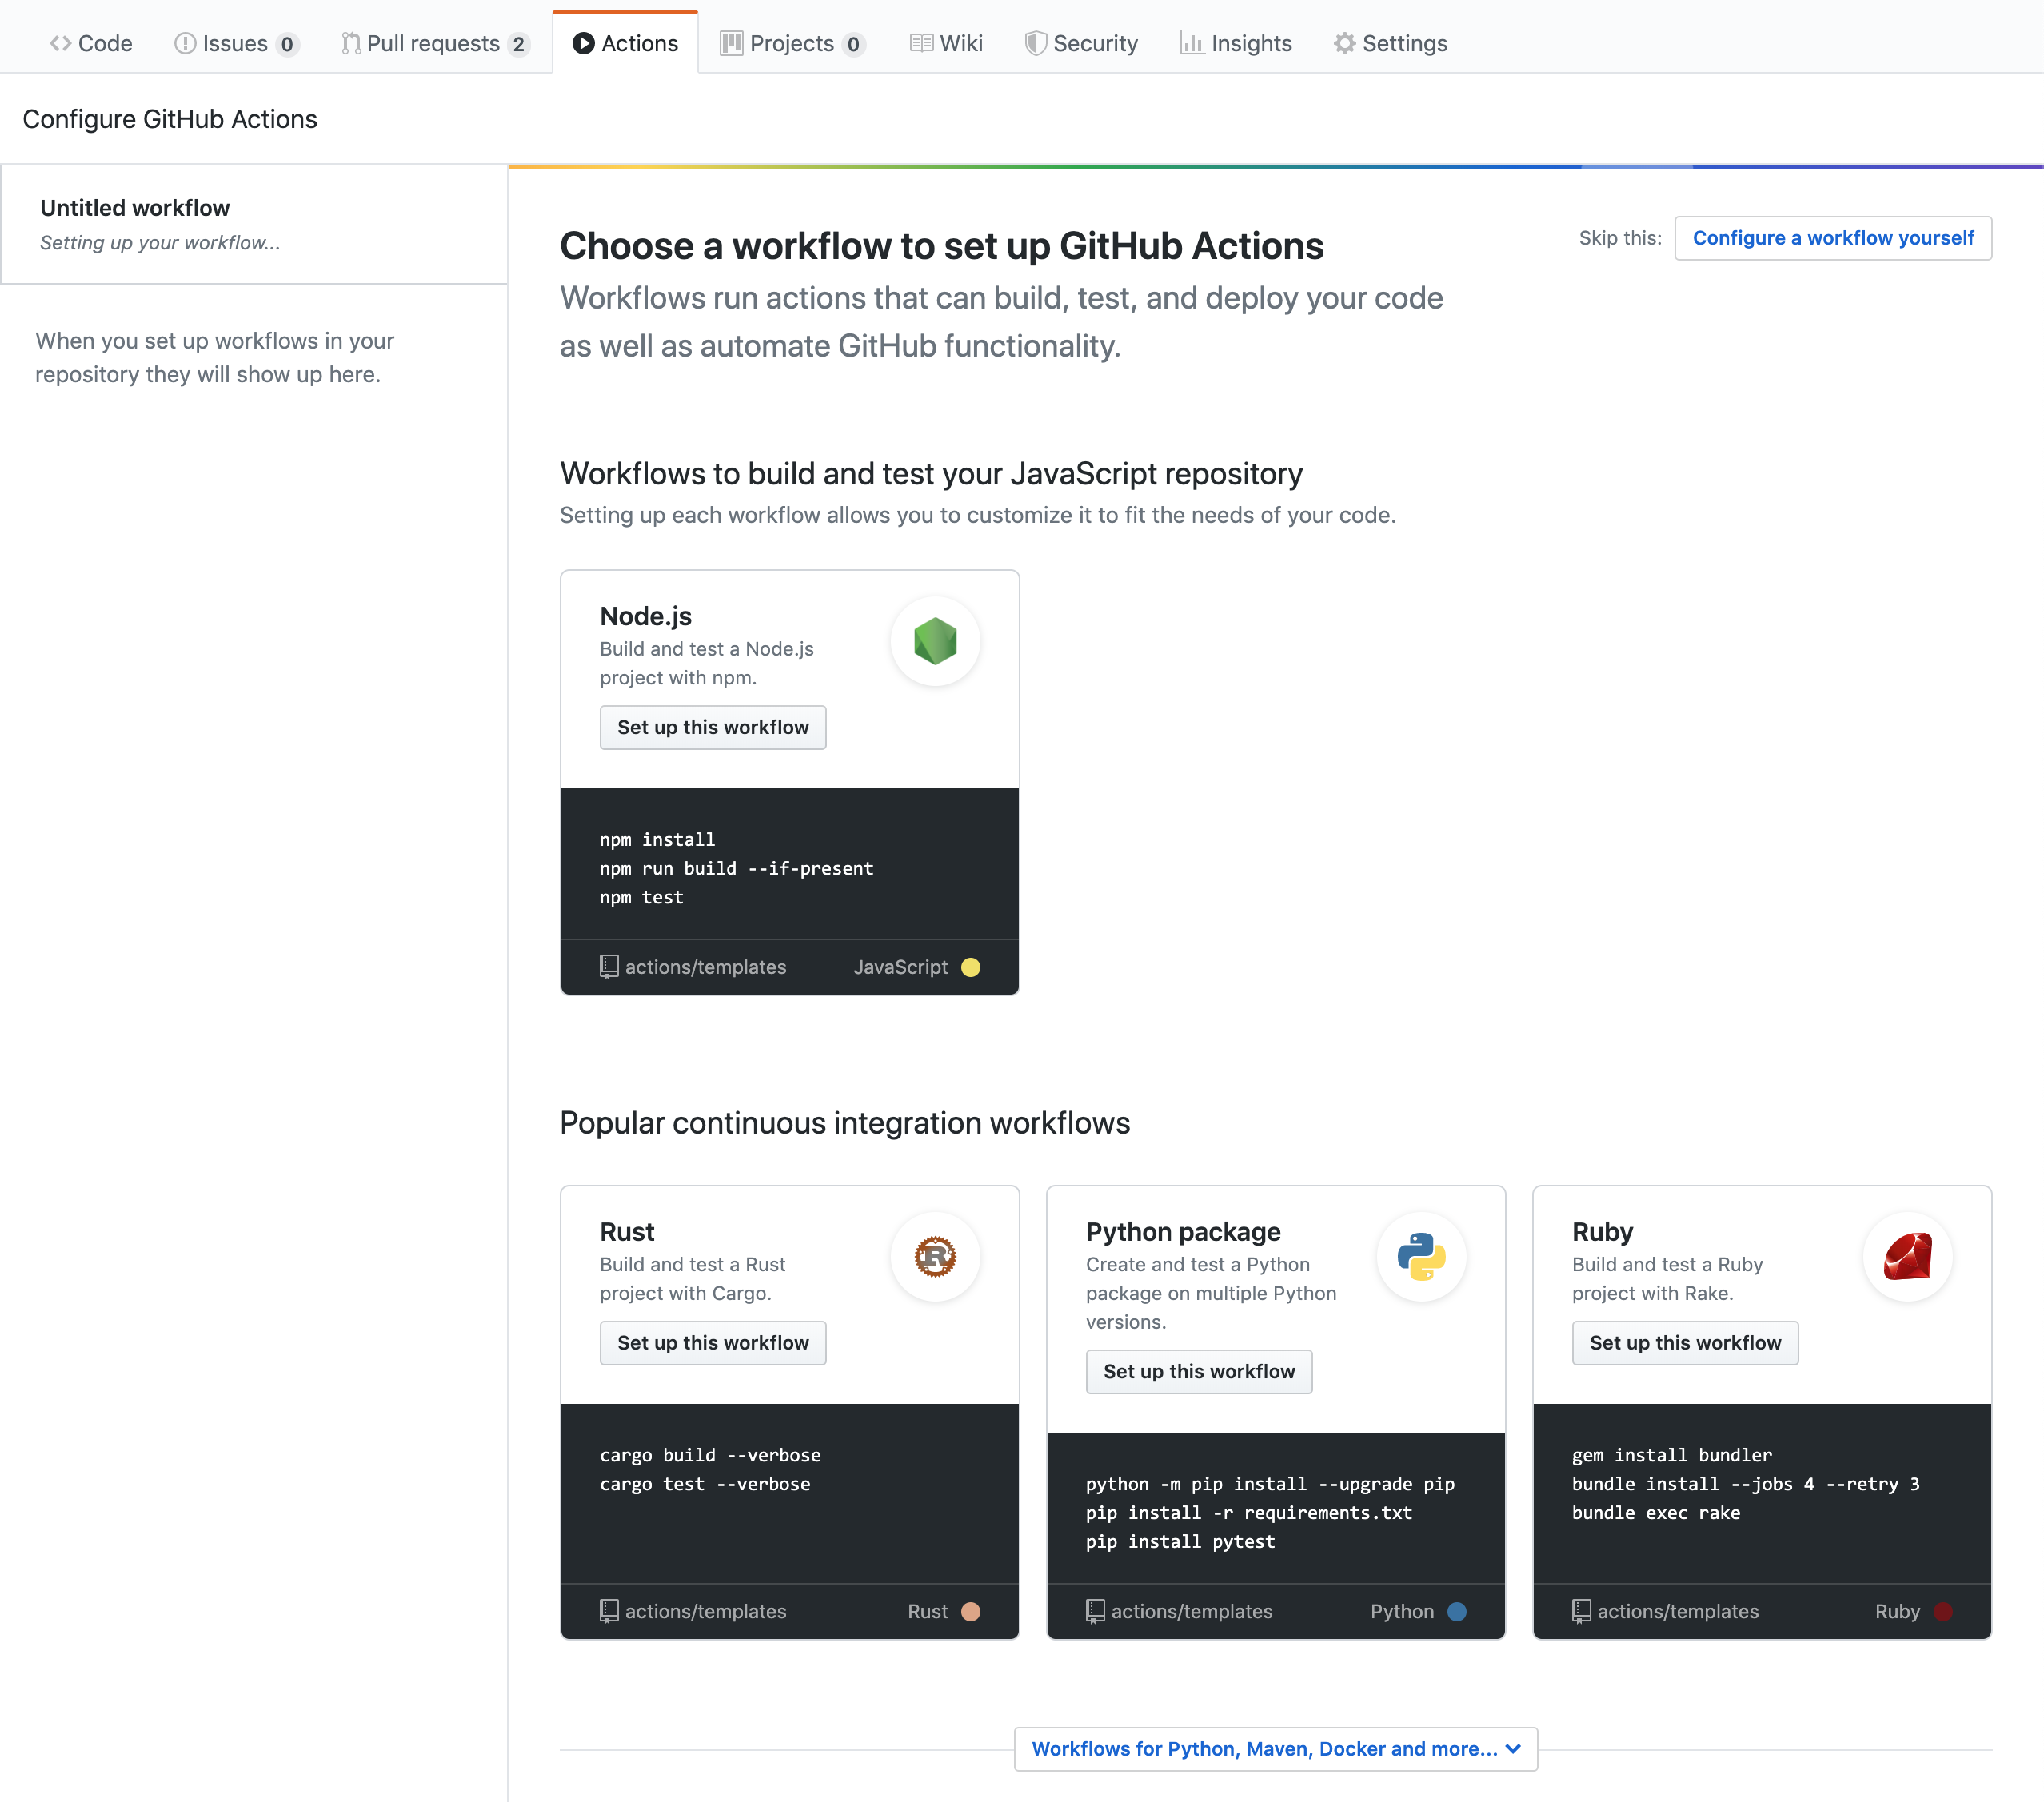Viewport: 2044px width, 1802px height.
Task: Click the Ruby gem logo
Action: point(1907,1257)
